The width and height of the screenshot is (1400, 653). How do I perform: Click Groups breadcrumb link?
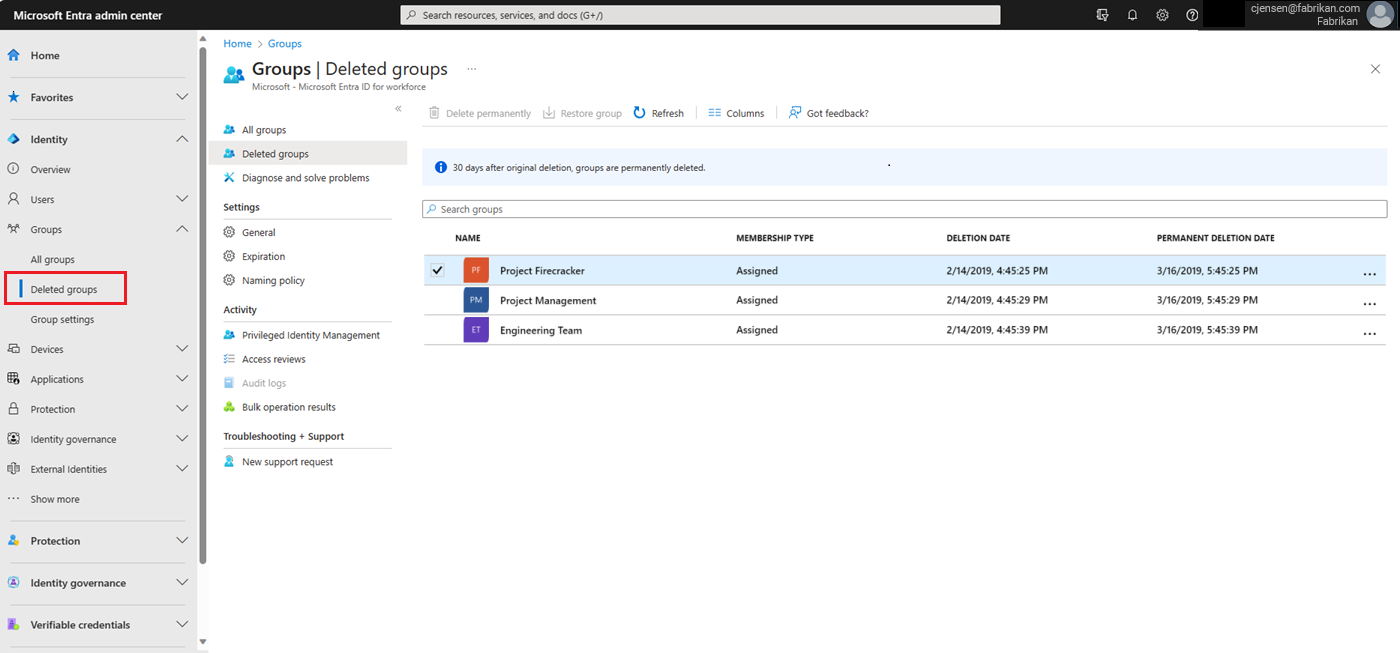[284, 44]
